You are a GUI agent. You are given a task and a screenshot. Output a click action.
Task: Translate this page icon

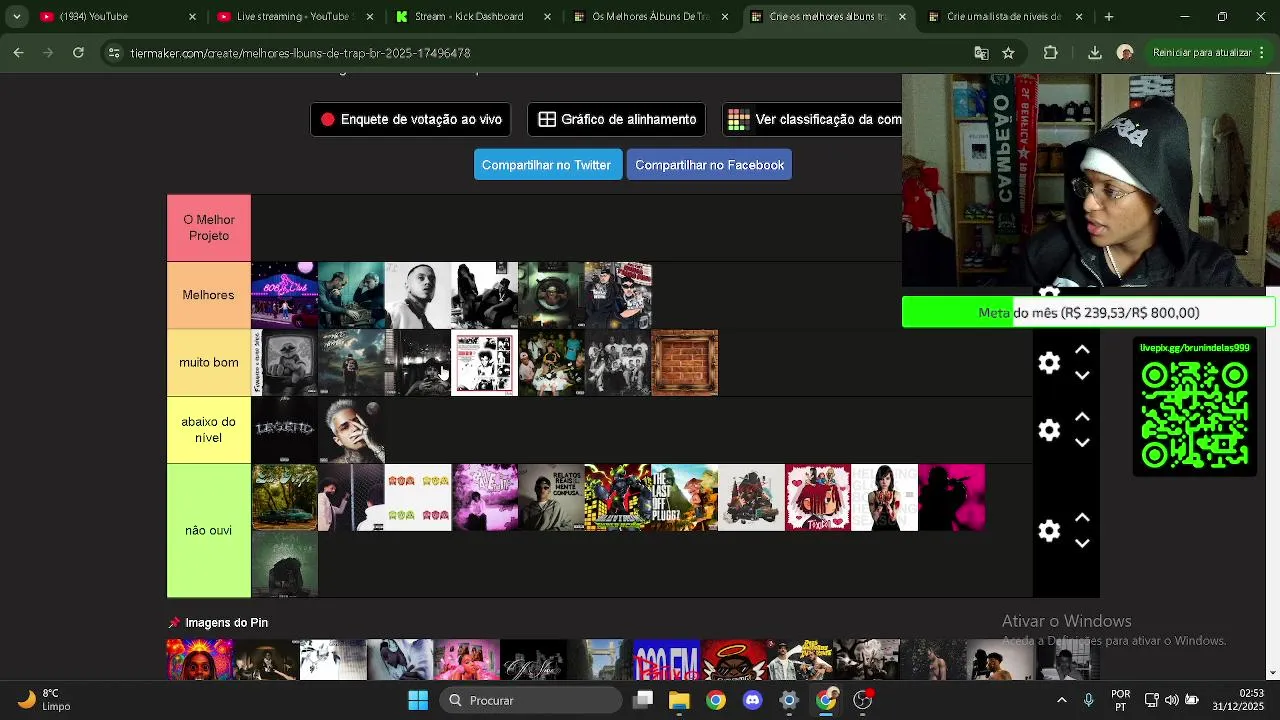pyautogui.click(x=981, y=53)
